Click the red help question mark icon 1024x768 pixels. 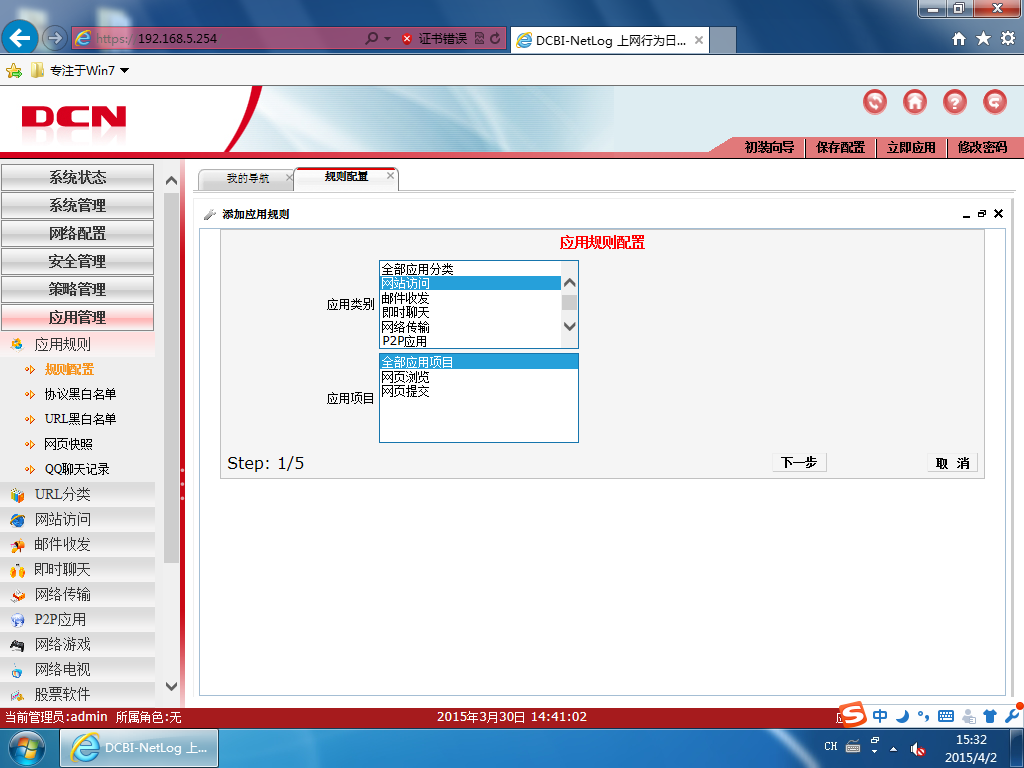[954, 101]
